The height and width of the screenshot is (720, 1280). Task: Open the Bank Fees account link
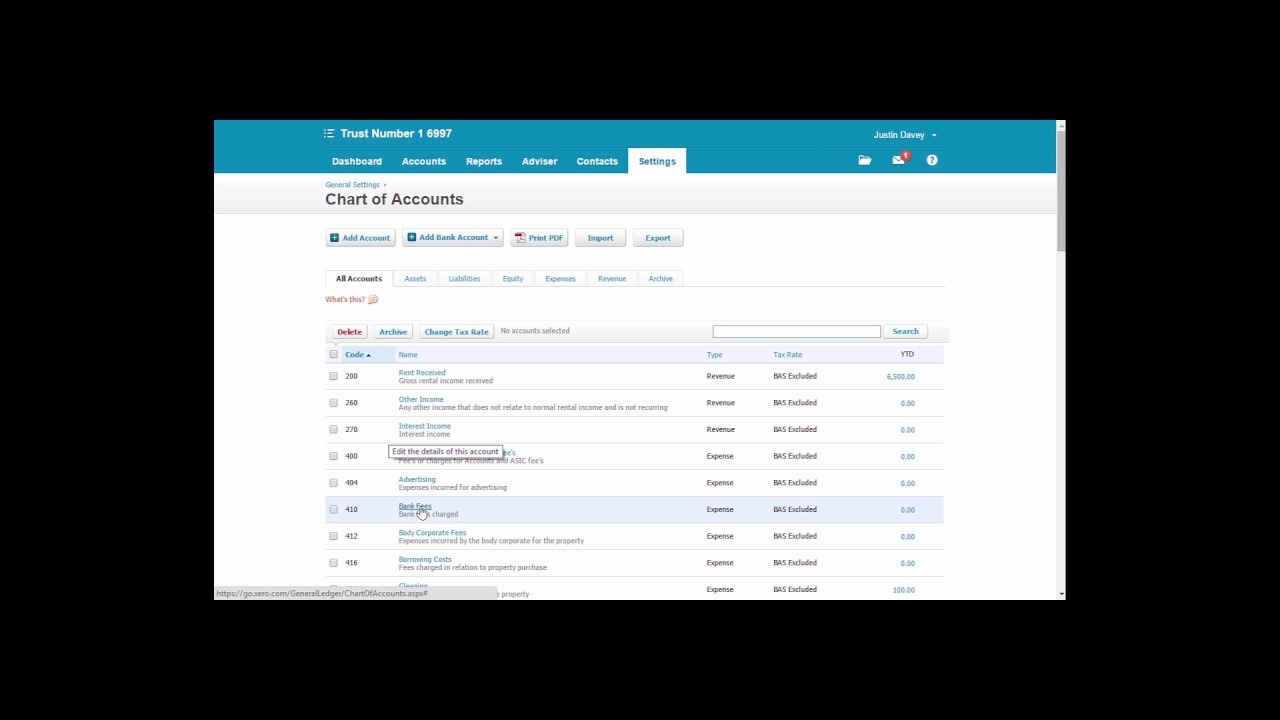(415, 506)
